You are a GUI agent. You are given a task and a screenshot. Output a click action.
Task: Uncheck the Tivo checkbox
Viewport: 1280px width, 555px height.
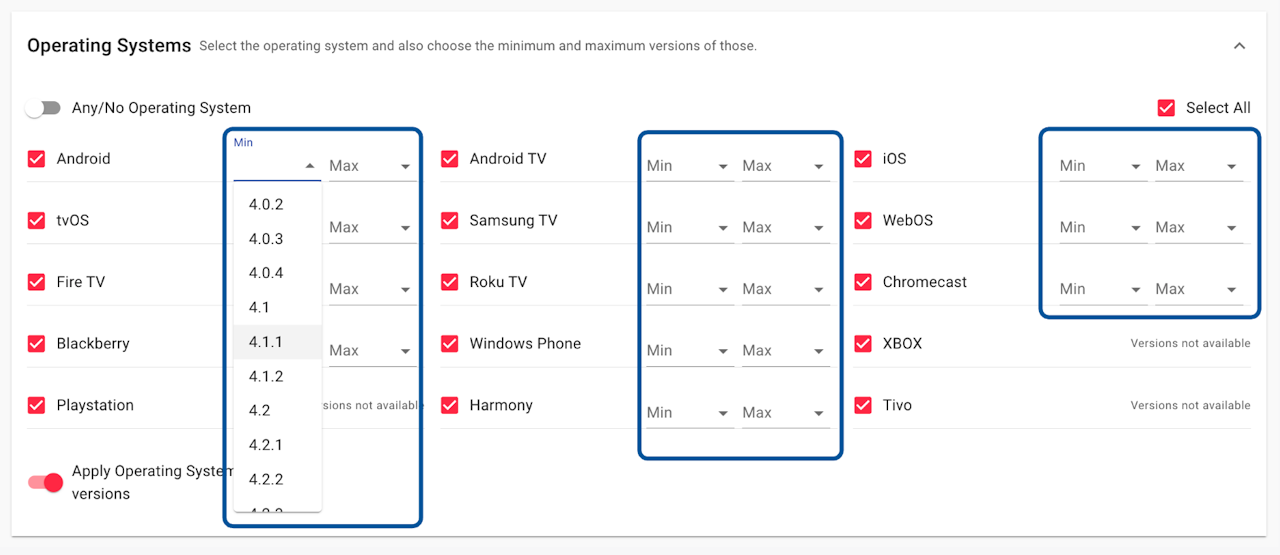coord(863,406)
